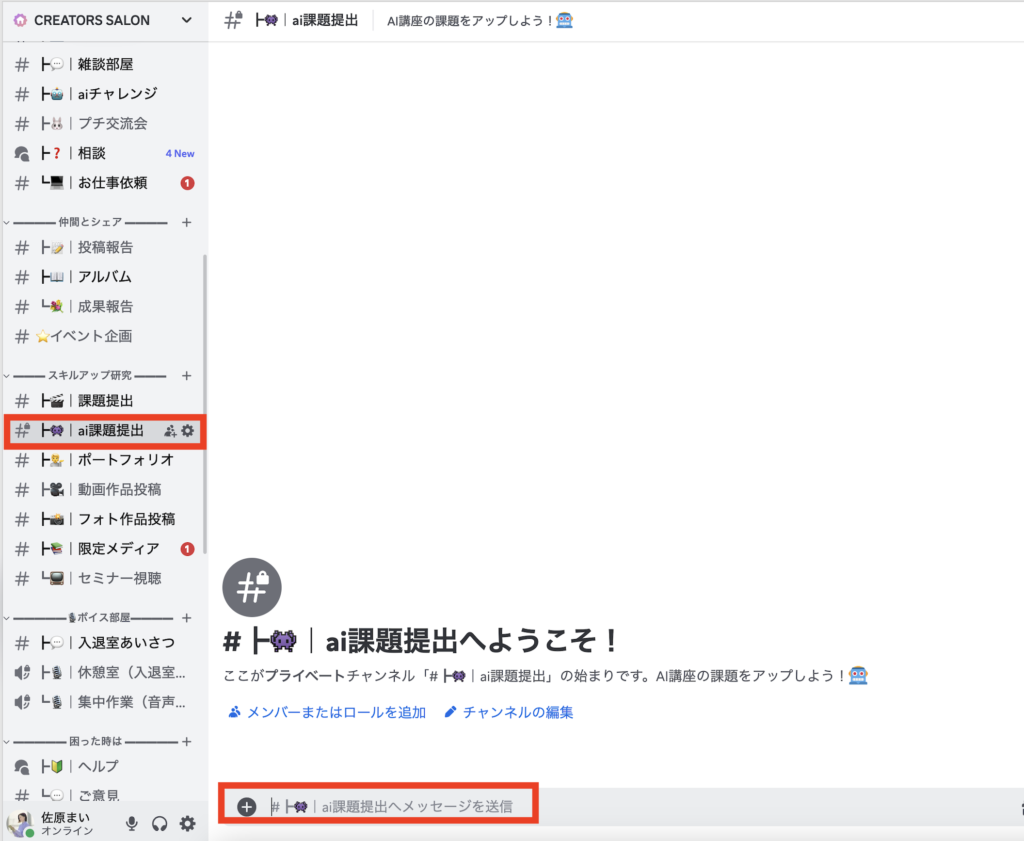Add a channel to スキルアップ研究 category
Viewport: 1024px width, 841px height.
[x=187, y=375]
